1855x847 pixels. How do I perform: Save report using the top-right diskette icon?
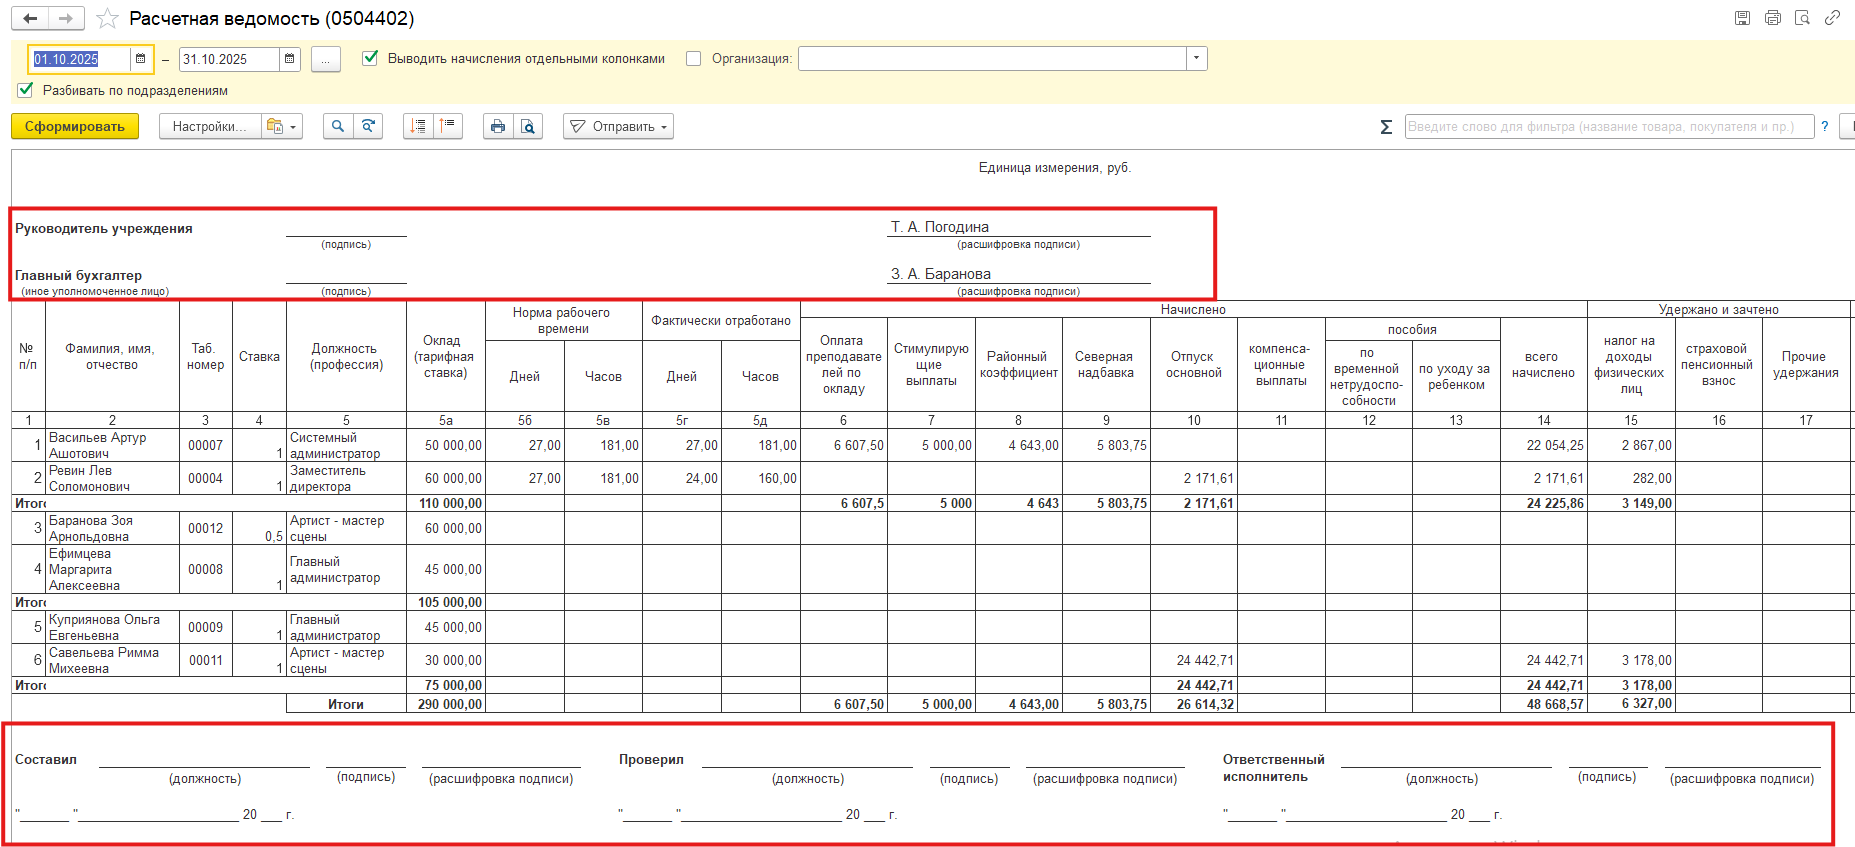click(1742, 18)
